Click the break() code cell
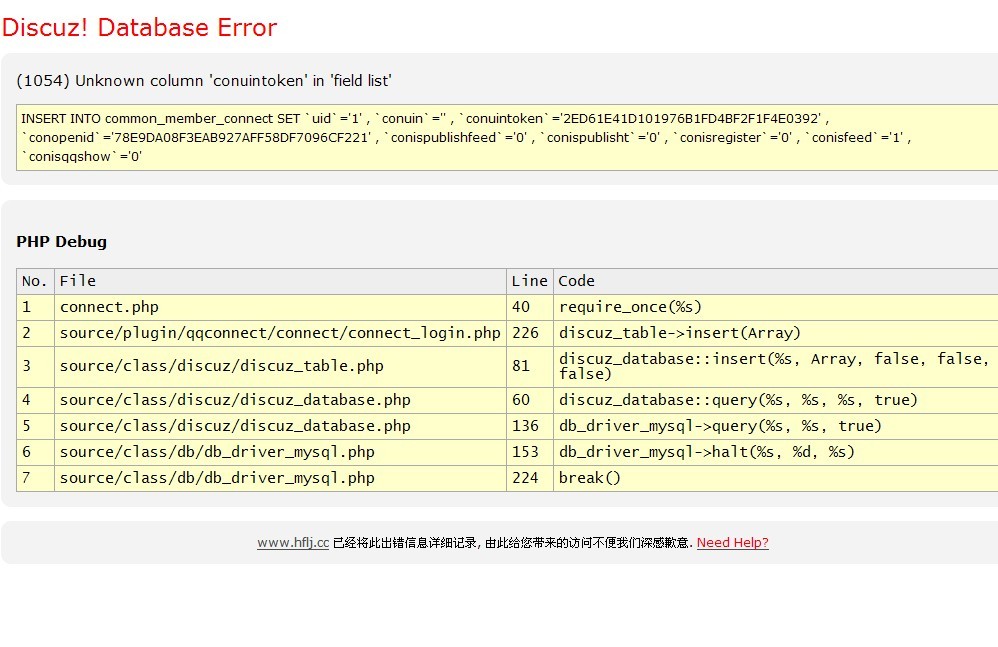This screenshot has width=998, height=647. [x=776, y=478]
